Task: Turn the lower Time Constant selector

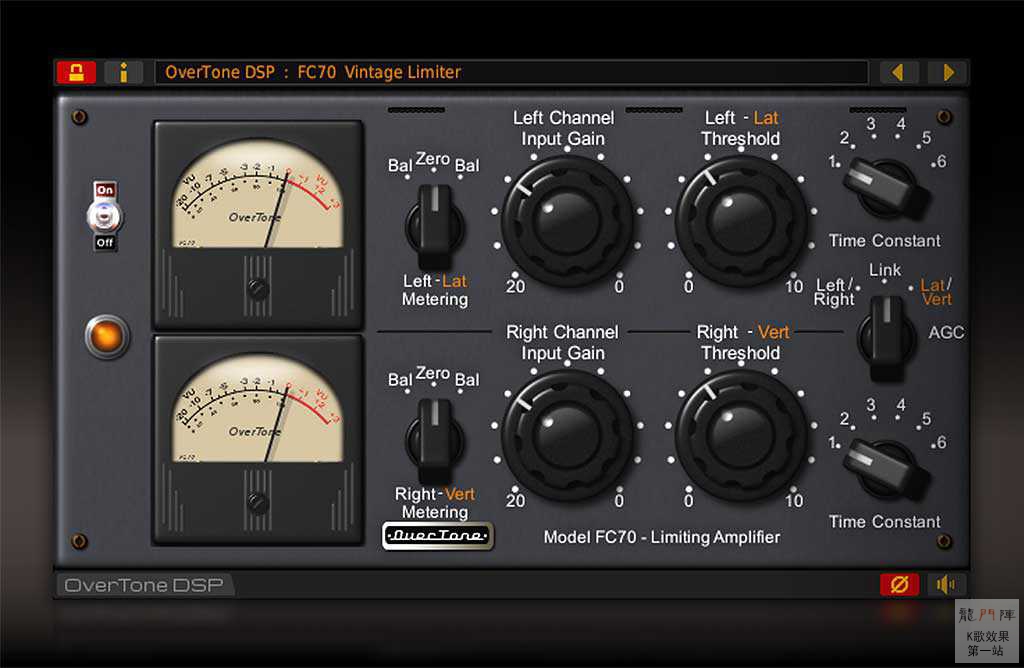Action: pyautogui.click(x=885, y=468)
